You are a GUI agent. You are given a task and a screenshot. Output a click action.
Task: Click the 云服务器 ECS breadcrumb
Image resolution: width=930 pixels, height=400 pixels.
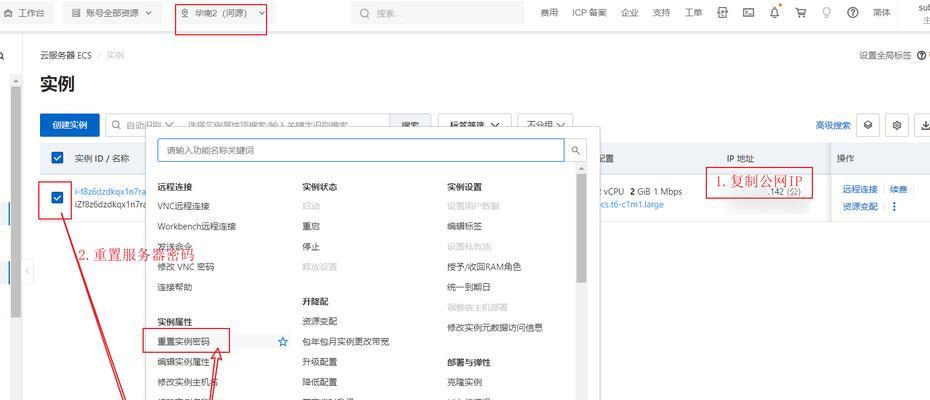tap(66, 55)
